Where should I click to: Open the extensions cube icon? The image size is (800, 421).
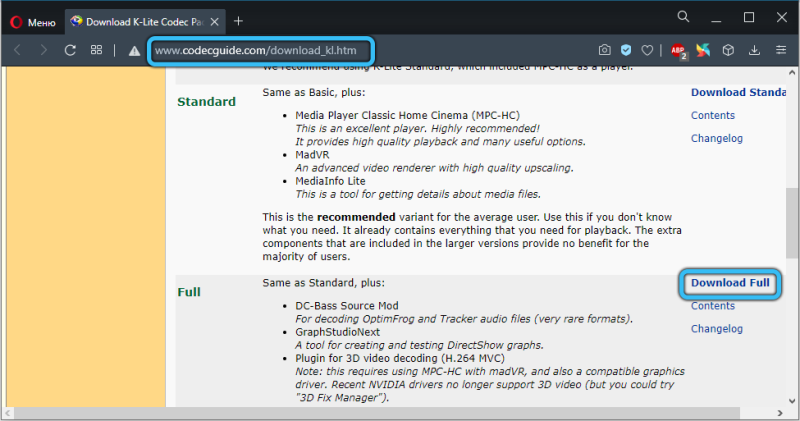pyautogui.click(x=728, y=50)
